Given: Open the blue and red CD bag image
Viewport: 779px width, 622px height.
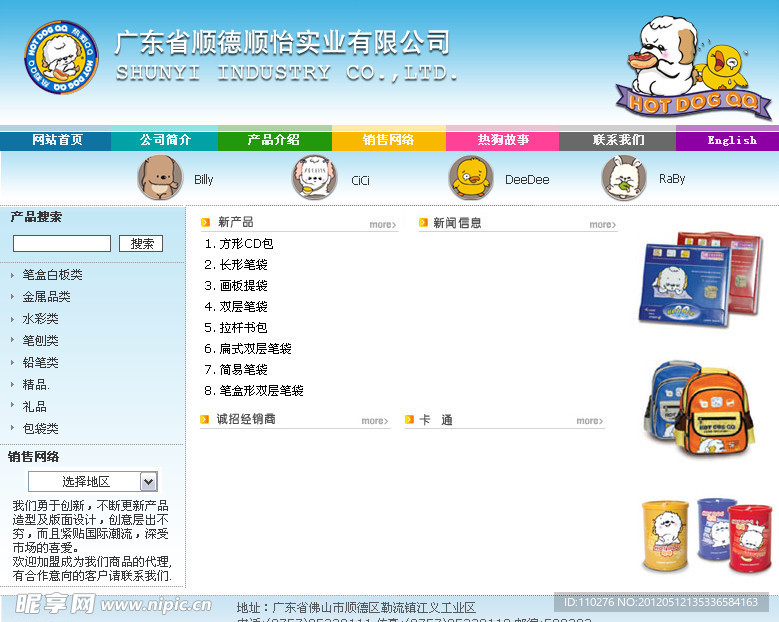Looking at the screenshot, I should 698,280.
